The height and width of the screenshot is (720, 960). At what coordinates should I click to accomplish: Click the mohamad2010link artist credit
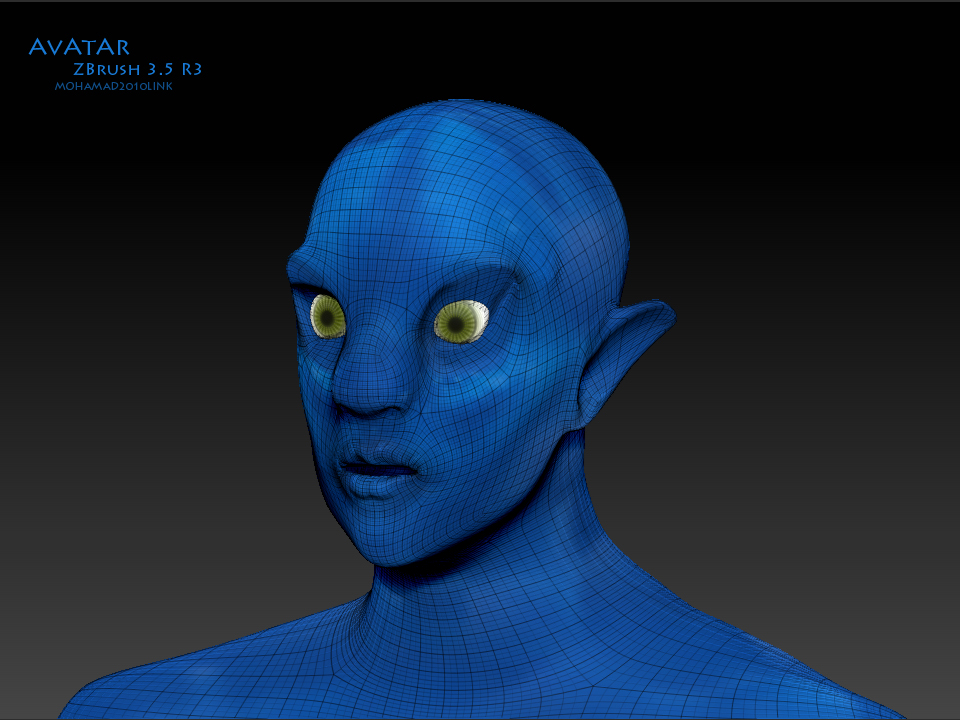pos(113,87)
